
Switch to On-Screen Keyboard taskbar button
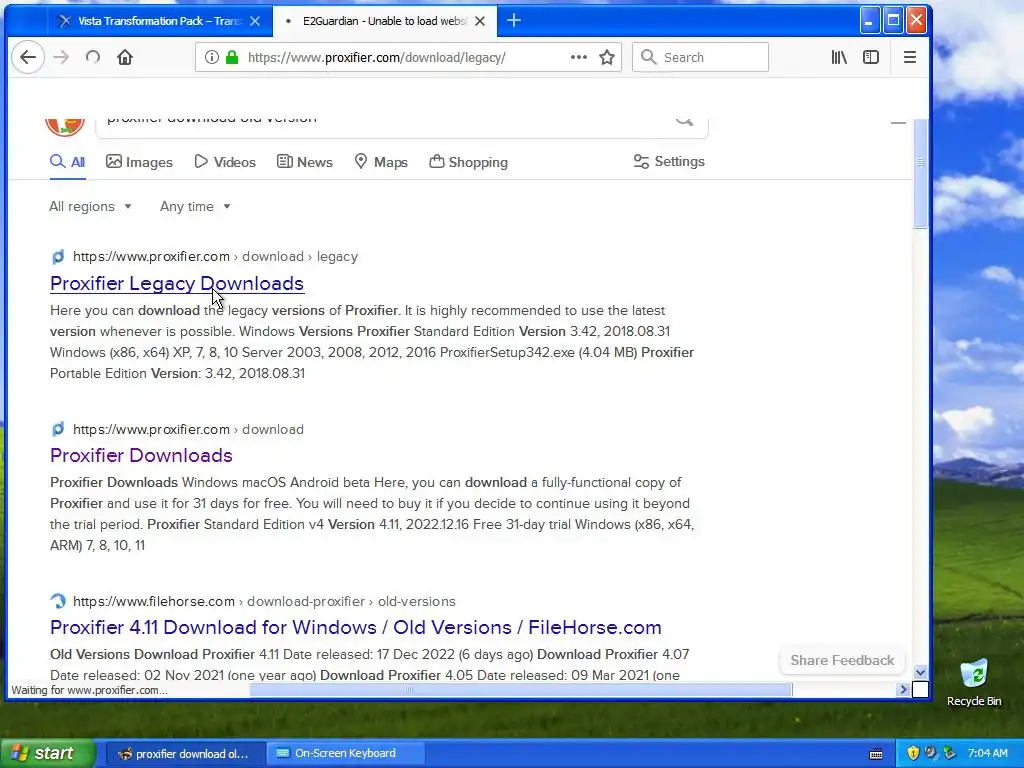(x=345, y=754)
